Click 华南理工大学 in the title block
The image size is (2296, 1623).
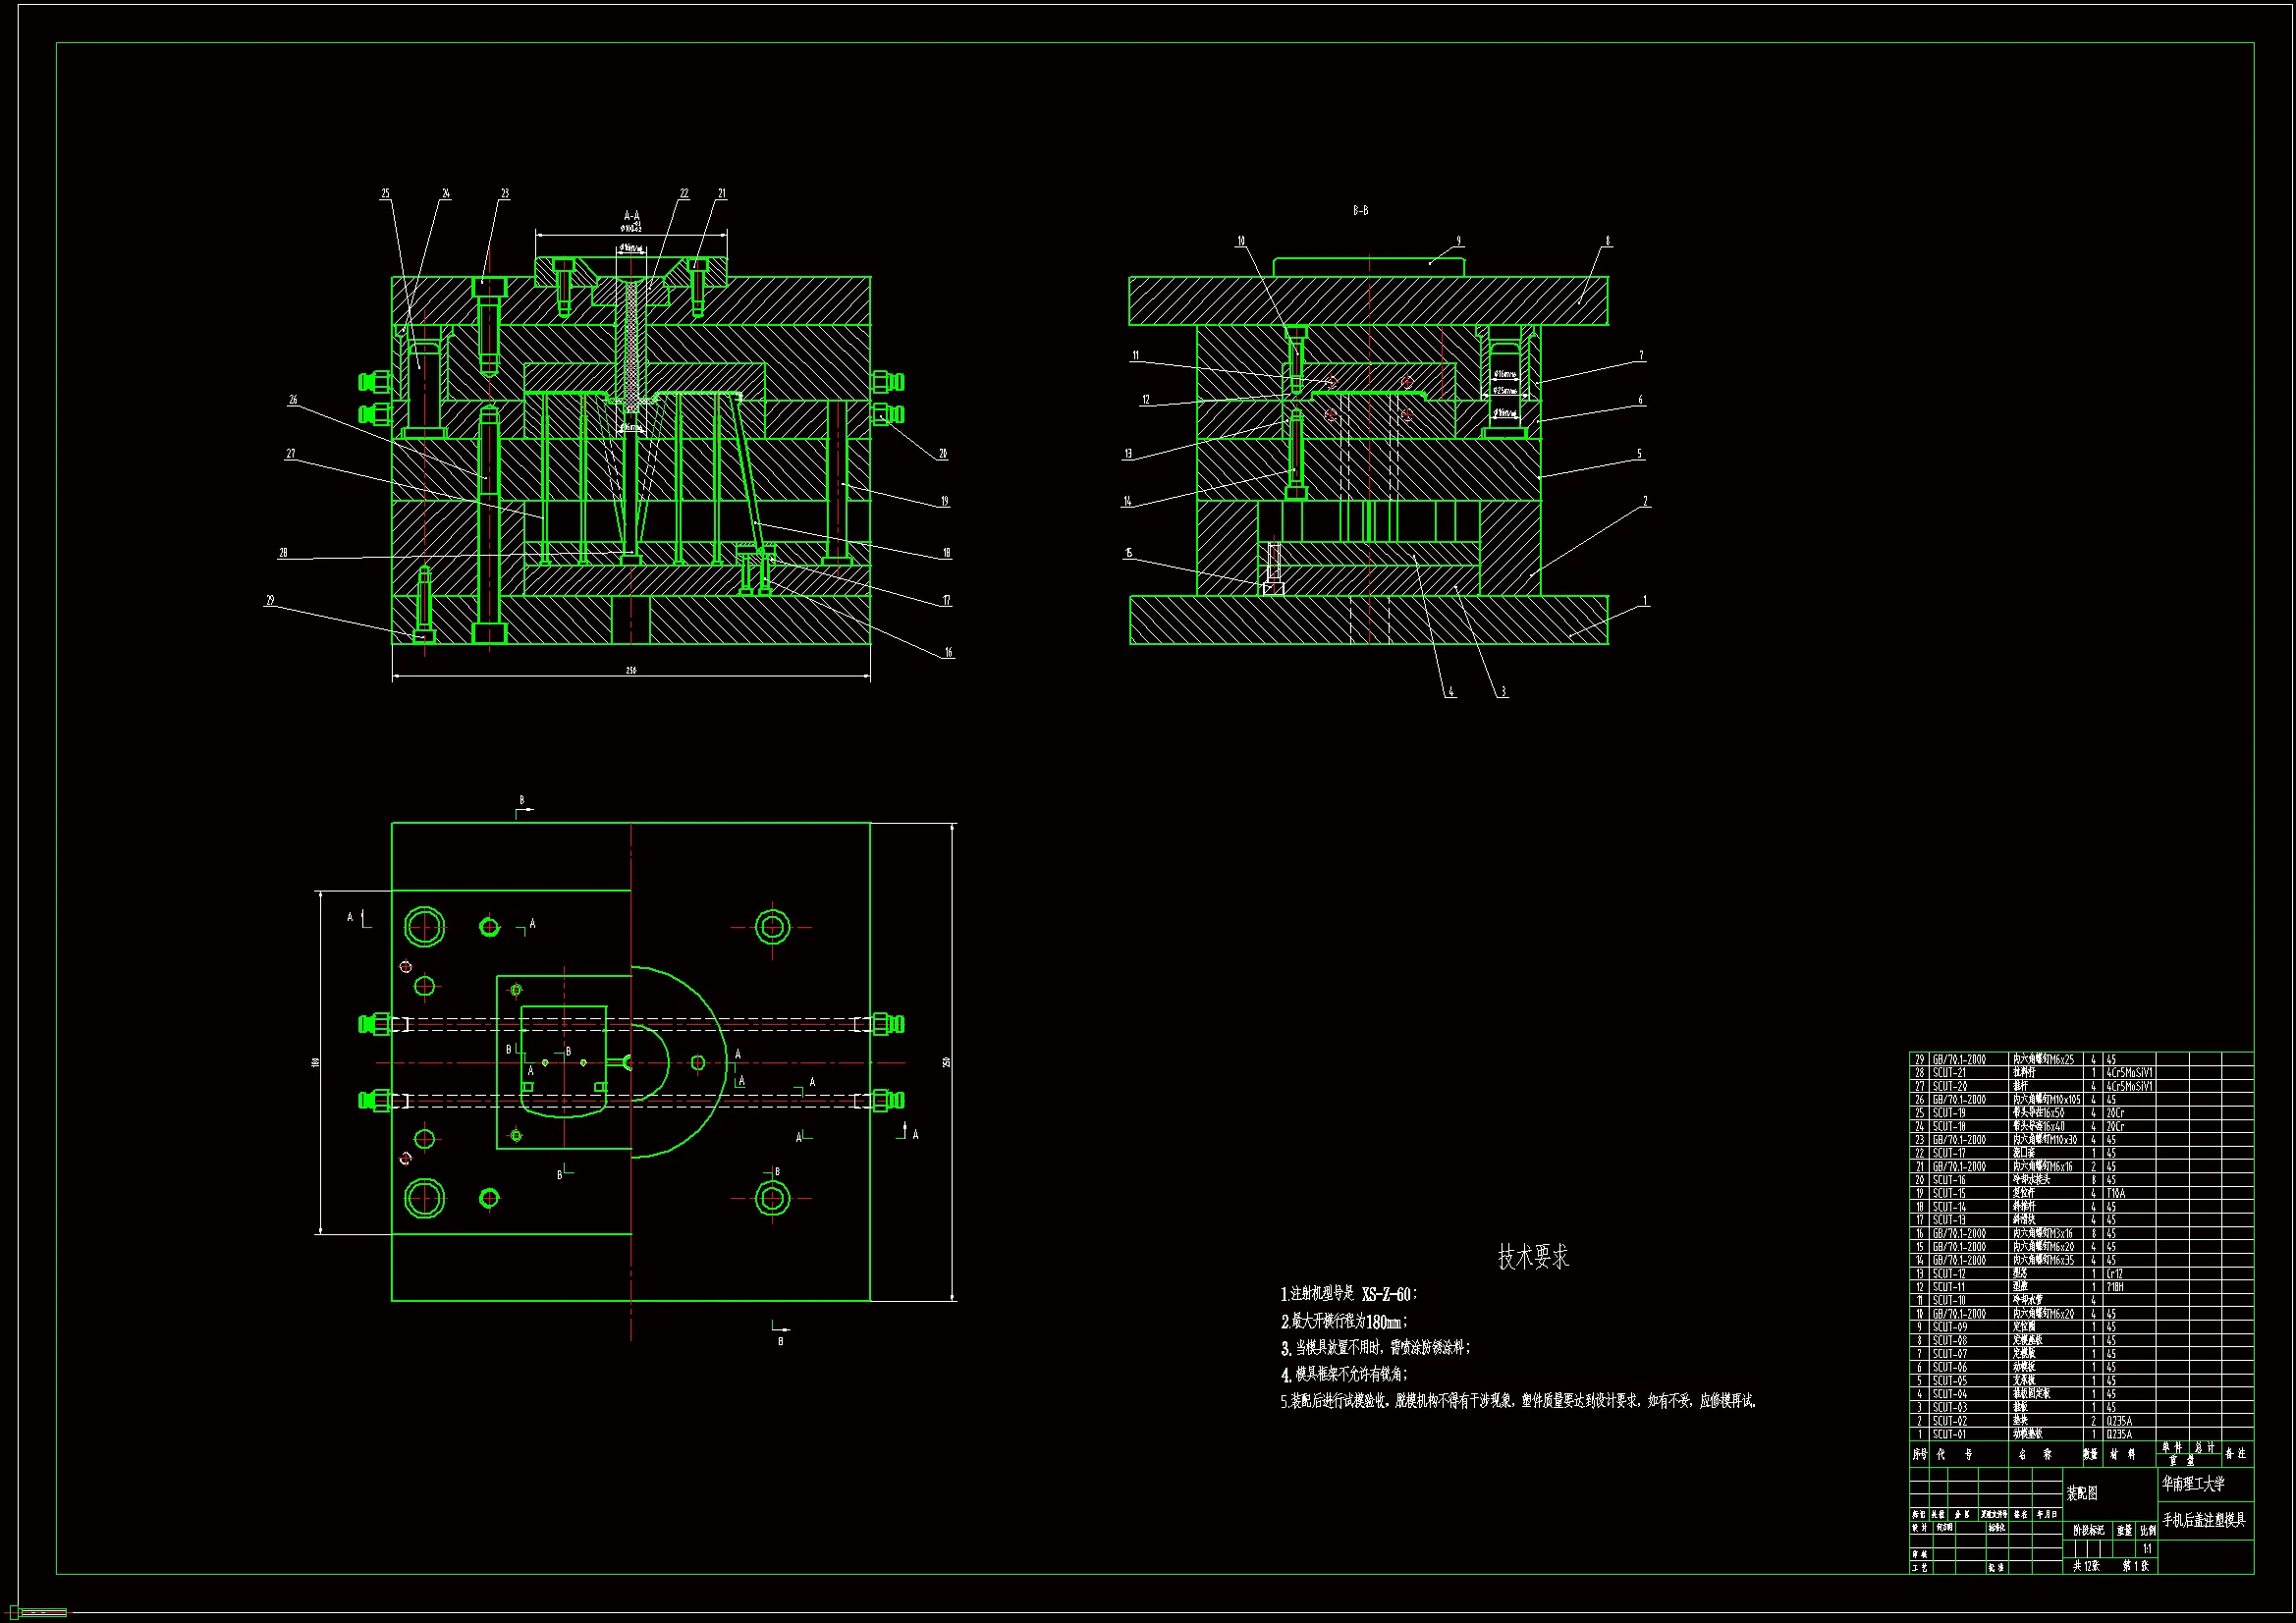[x=2193, y=1484]
